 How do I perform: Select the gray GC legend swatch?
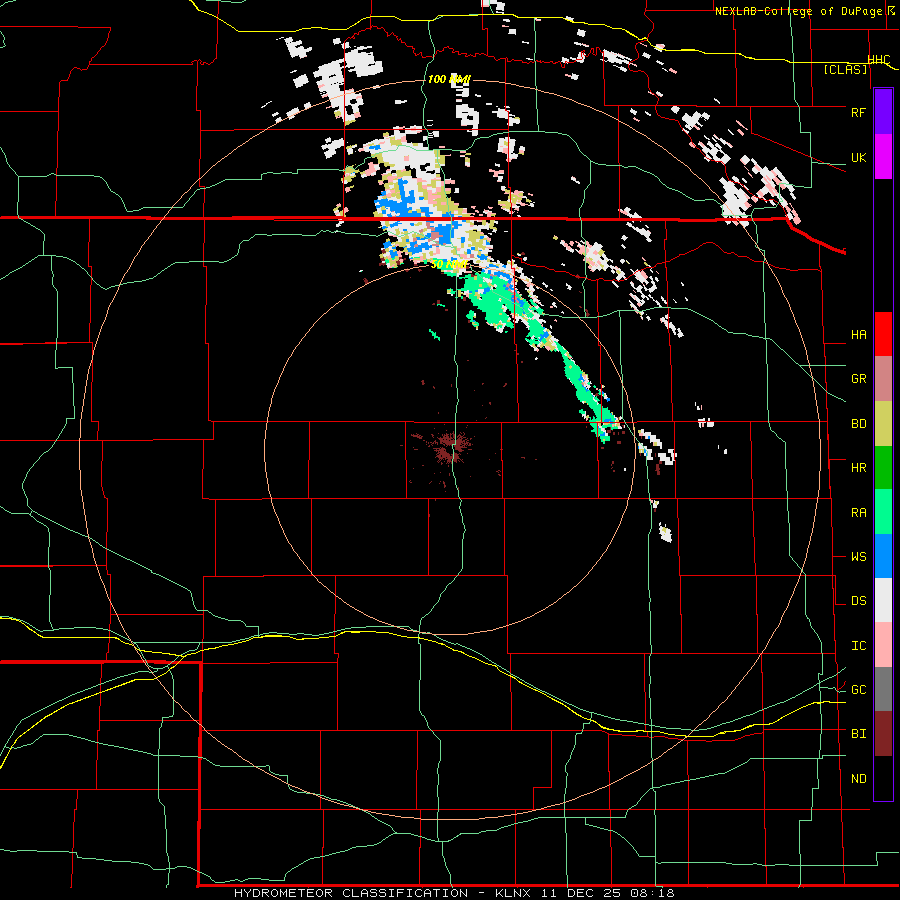point(883,689)
